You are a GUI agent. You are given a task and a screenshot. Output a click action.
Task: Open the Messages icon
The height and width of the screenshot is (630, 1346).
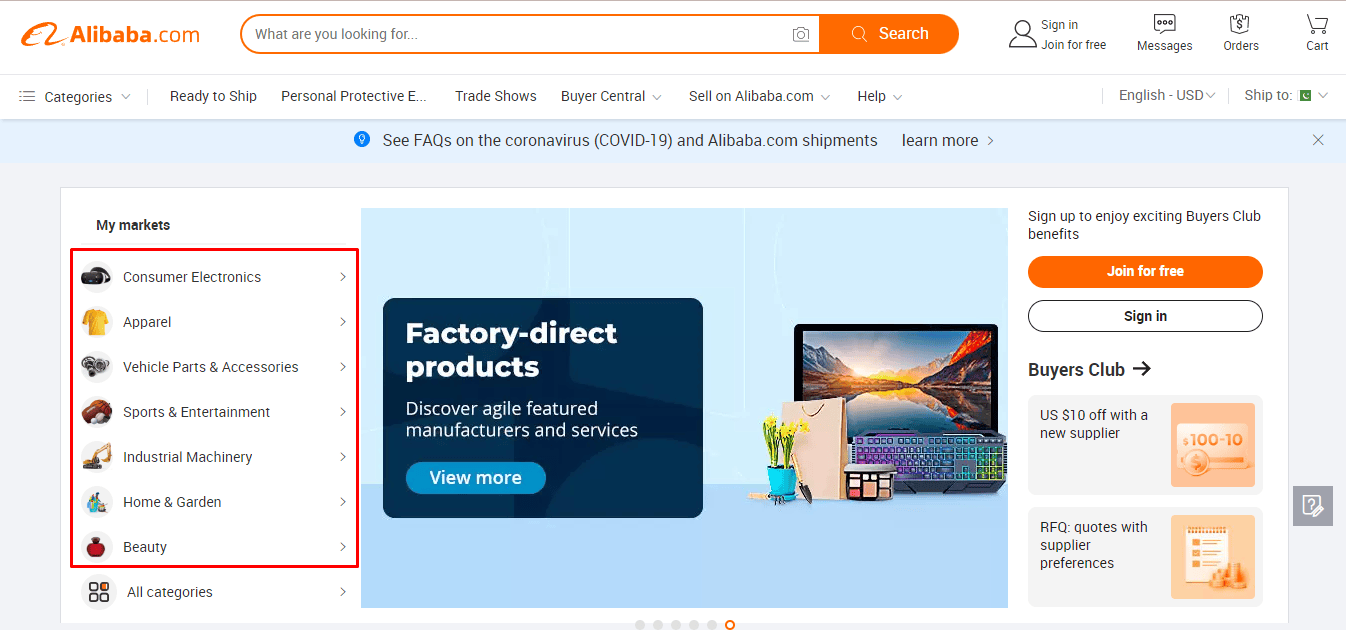(x=1164, y=23)
